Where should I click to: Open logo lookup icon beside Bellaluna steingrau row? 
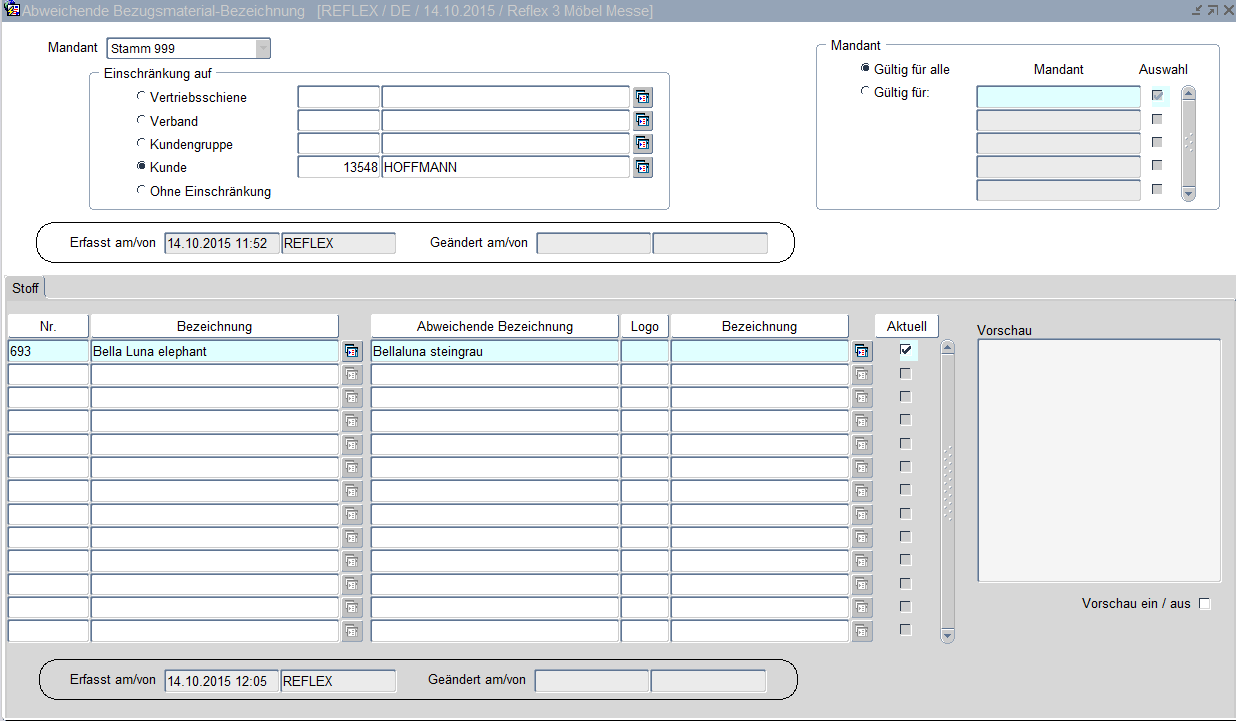(x=862, y=351)
